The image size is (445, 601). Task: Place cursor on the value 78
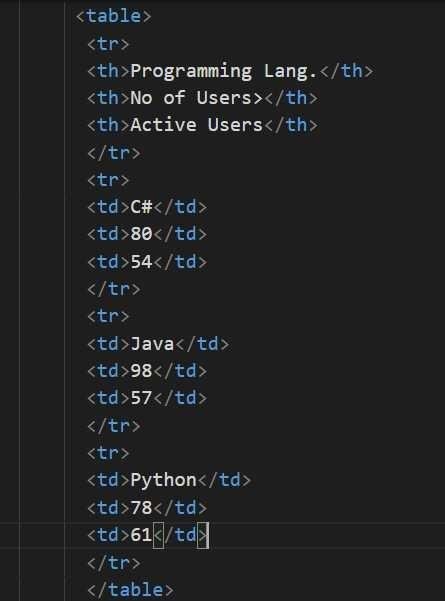[141, 508]
